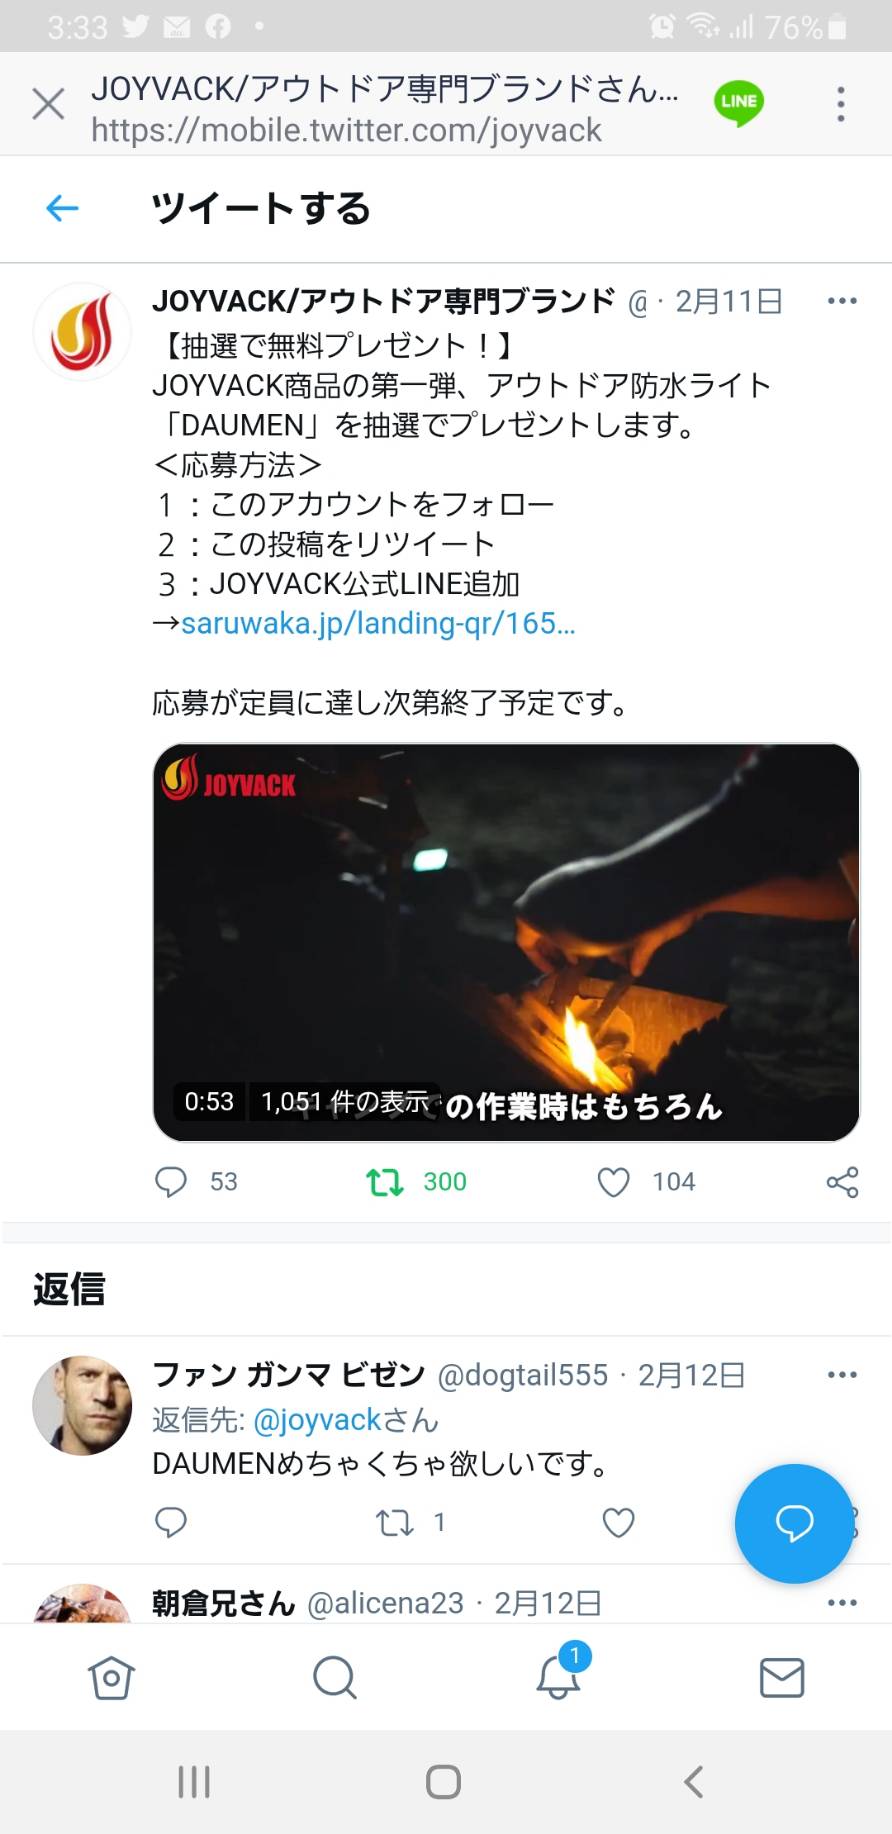
Task: Open the browser three-dot overflow menu
Action: (841, 104)
